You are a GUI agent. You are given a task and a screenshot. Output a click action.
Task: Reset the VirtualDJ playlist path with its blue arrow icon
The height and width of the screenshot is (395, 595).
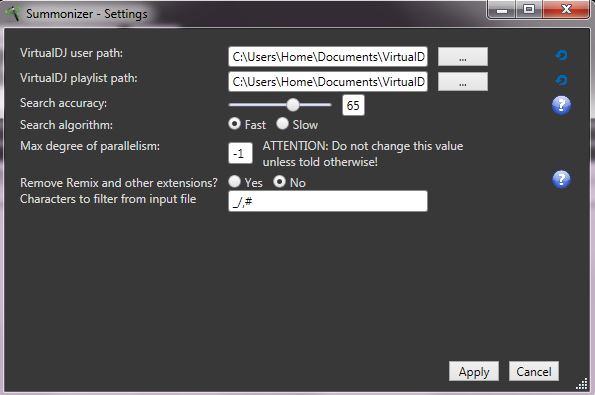coord(562,80)
